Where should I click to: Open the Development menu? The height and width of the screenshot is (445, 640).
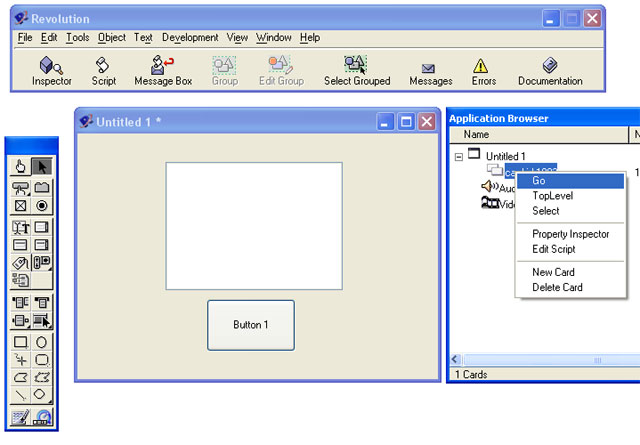click(190, 38)
